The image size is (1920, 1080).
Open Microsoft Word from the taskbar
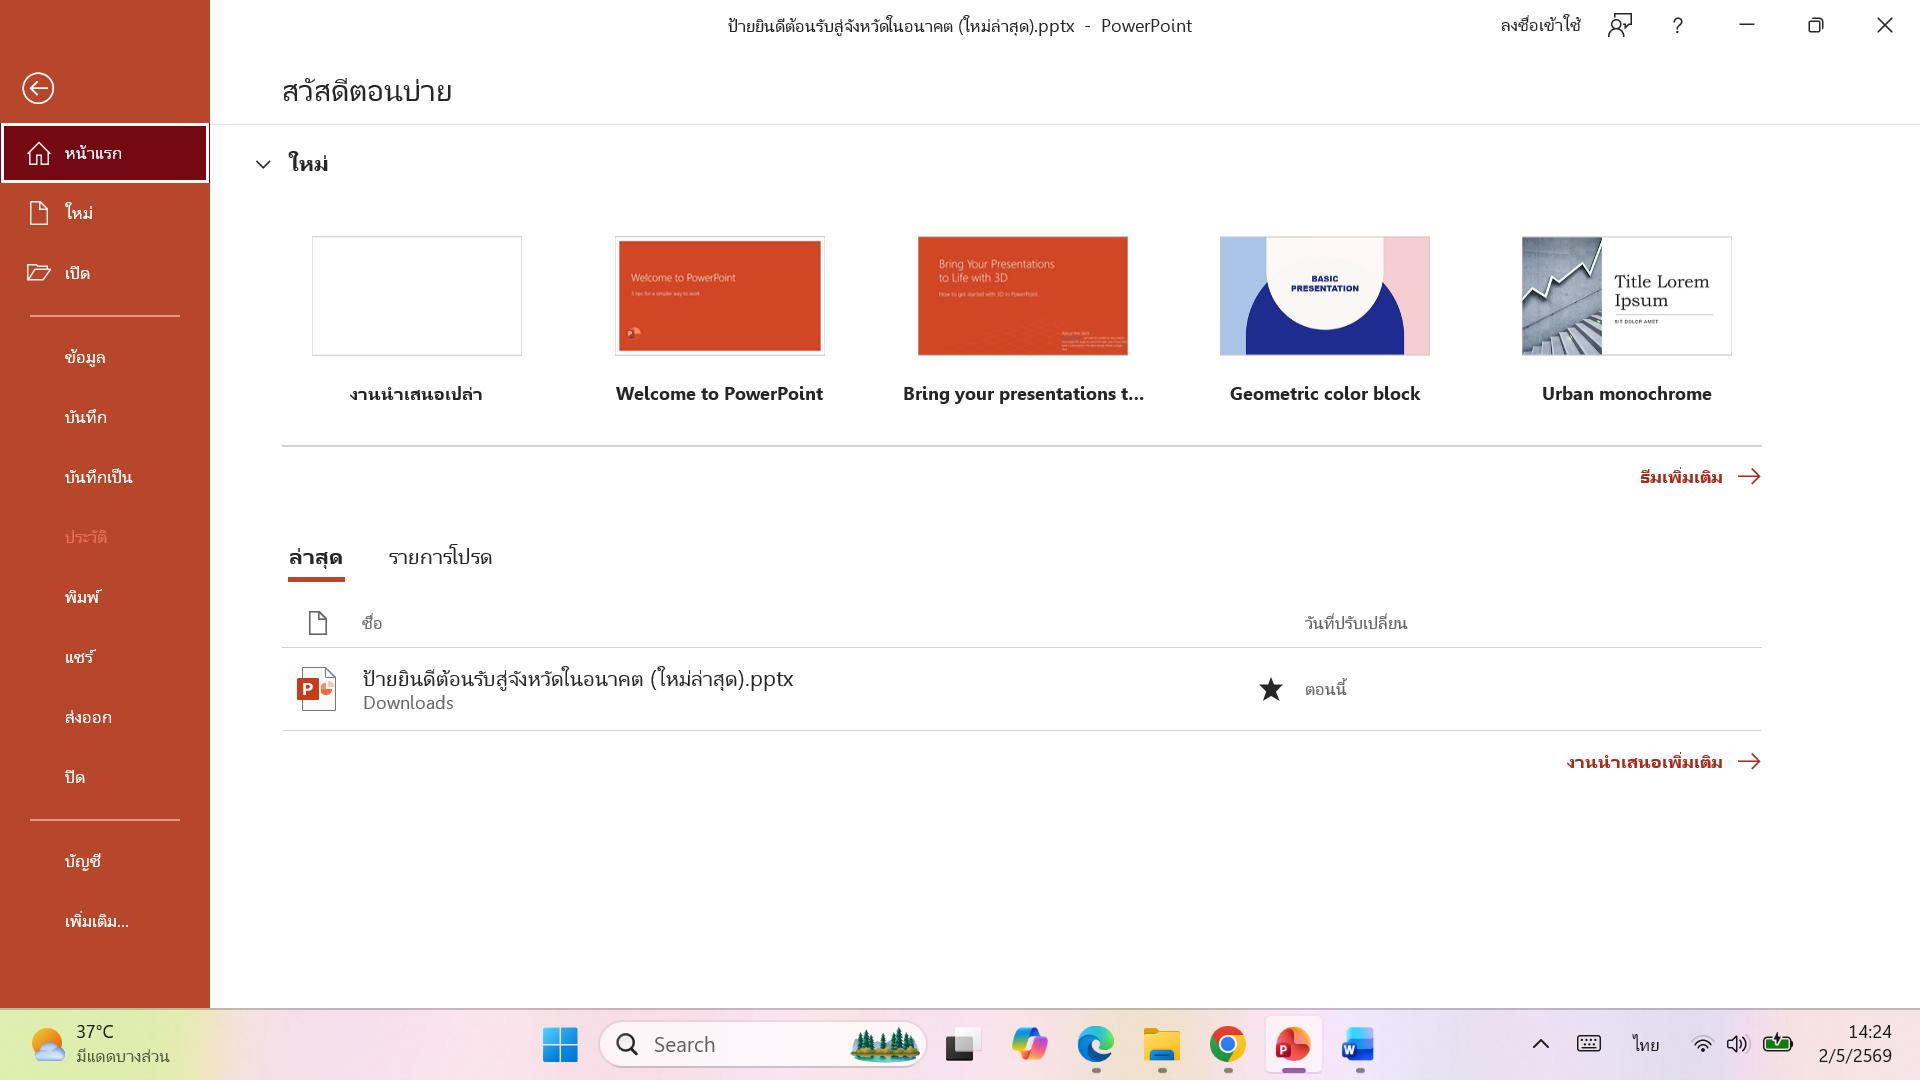pos(1359,1045)
